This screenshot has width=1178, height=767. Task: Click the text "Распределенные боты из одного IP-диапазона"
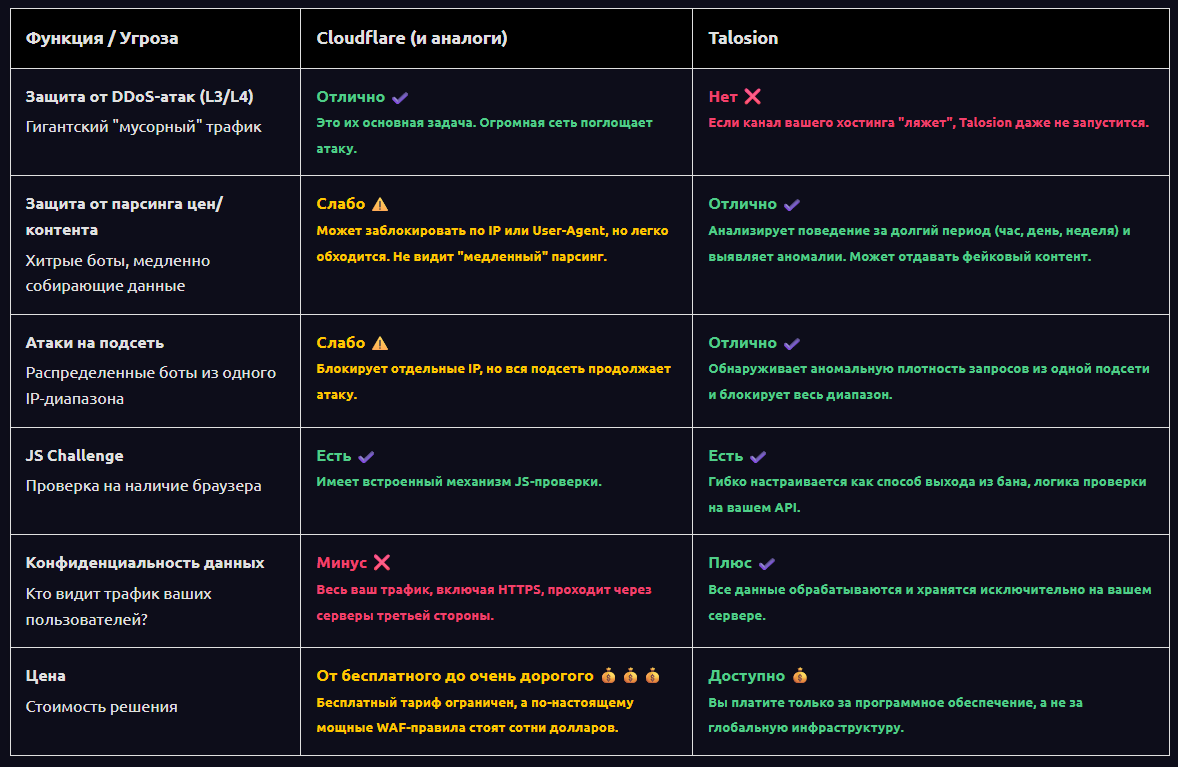click(x=151, y=385)
